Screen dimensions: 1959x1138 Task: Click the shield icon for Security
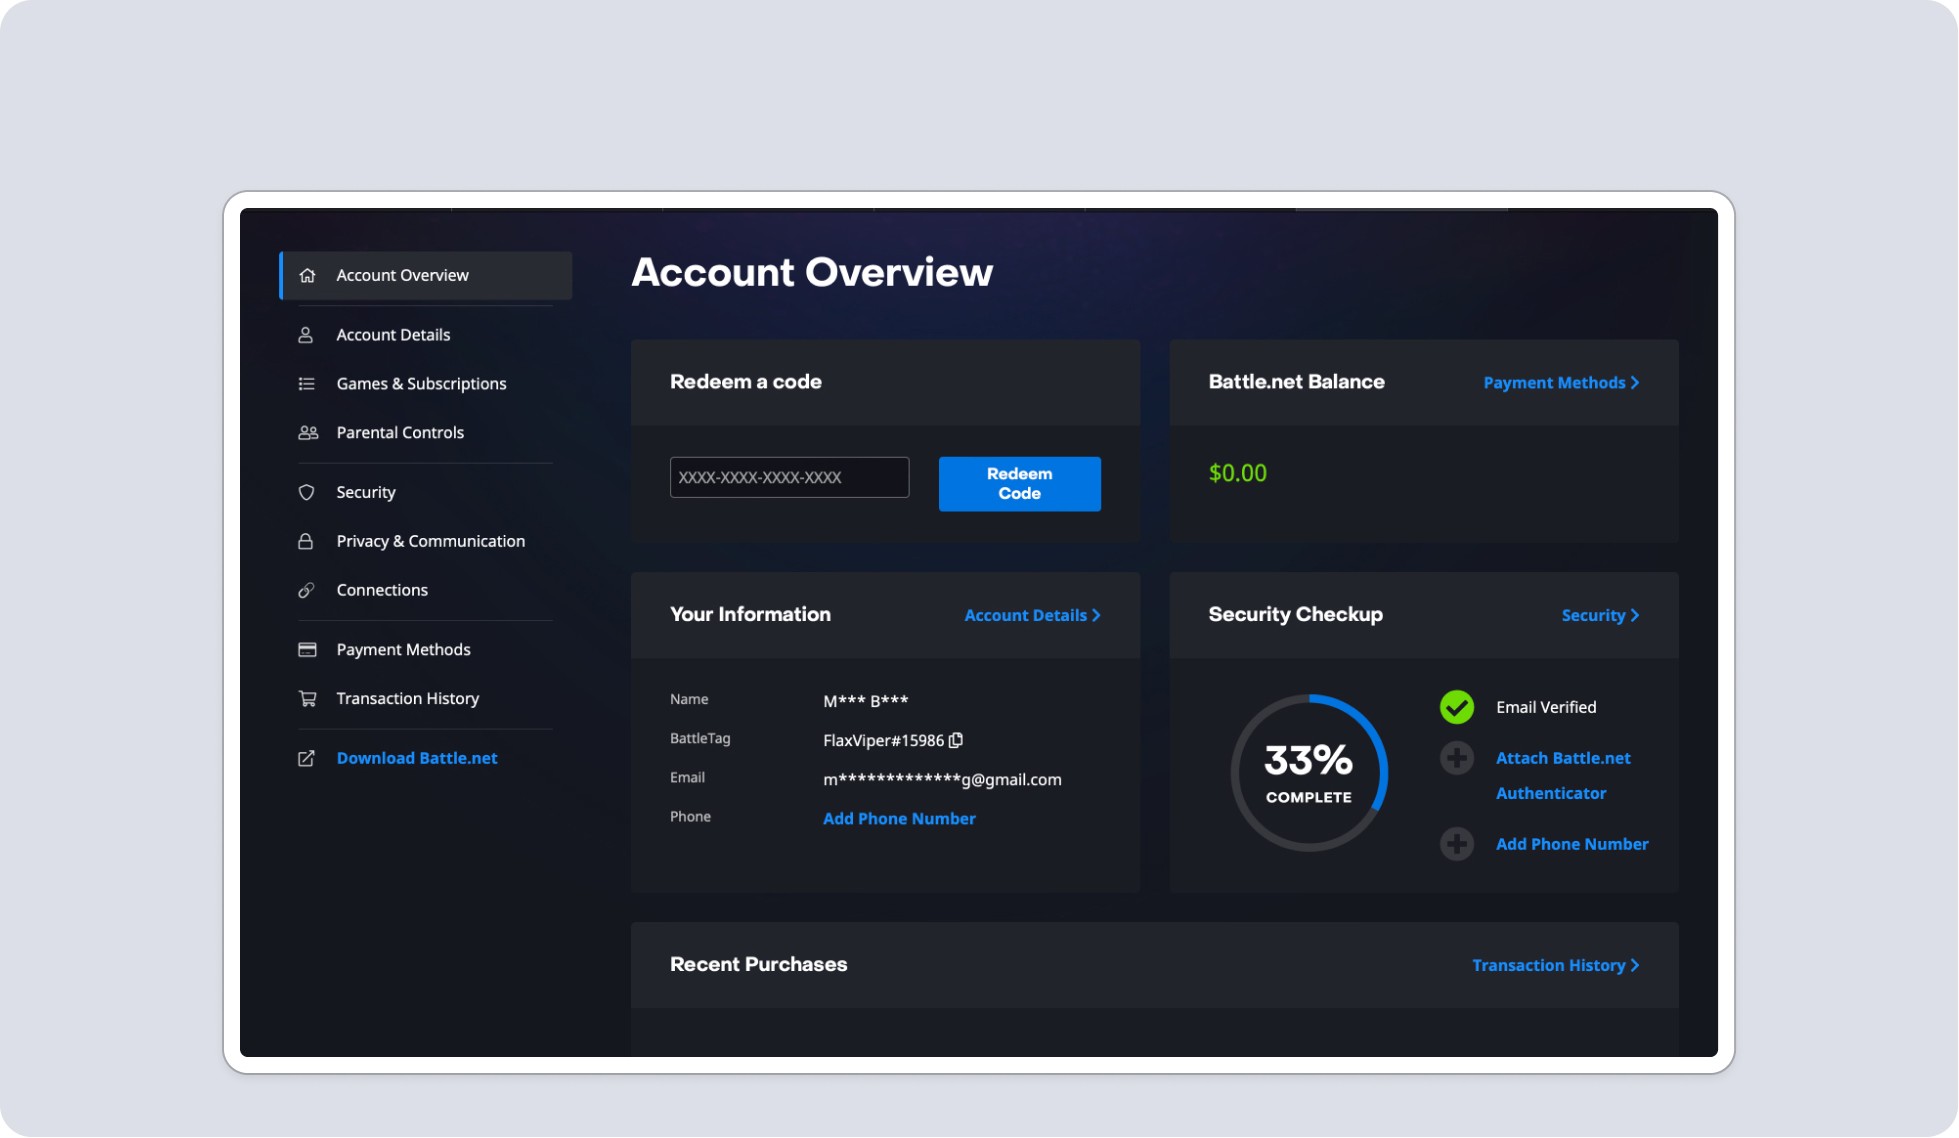pos(306,492)
